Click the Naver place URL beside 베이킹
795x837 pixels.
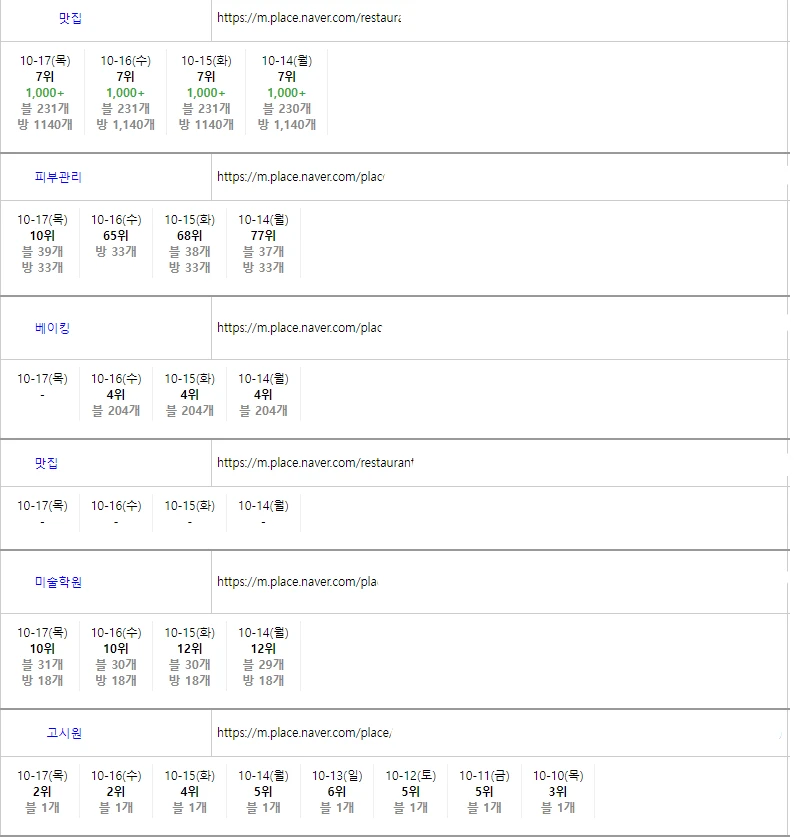(x=299, y=328)
